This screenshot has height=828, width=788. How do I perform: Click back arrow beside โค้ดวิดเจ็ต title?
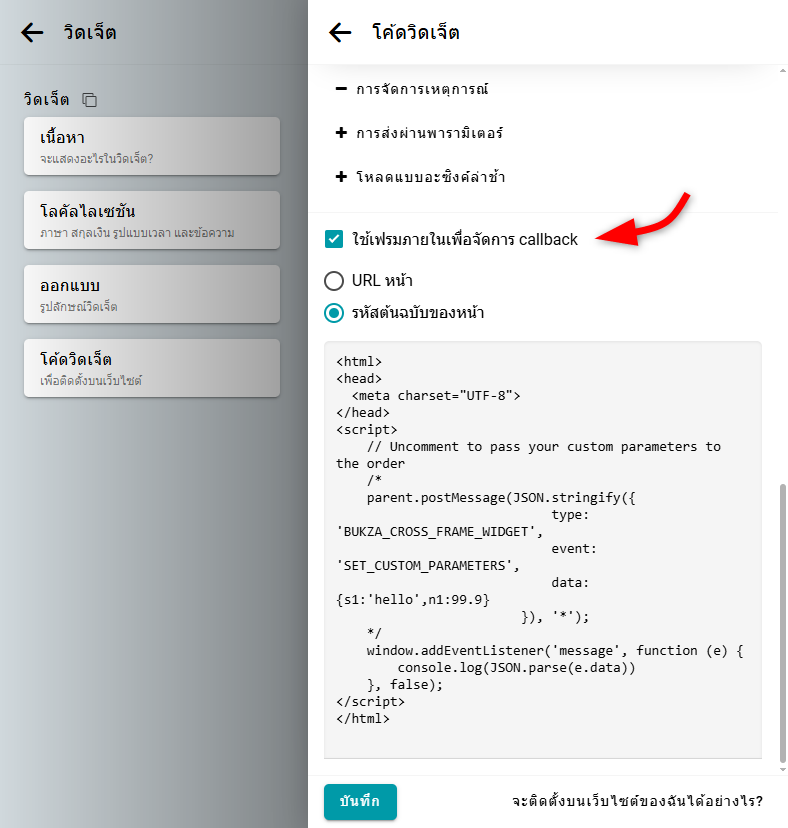pyautogui.click(x=340, y=33)
